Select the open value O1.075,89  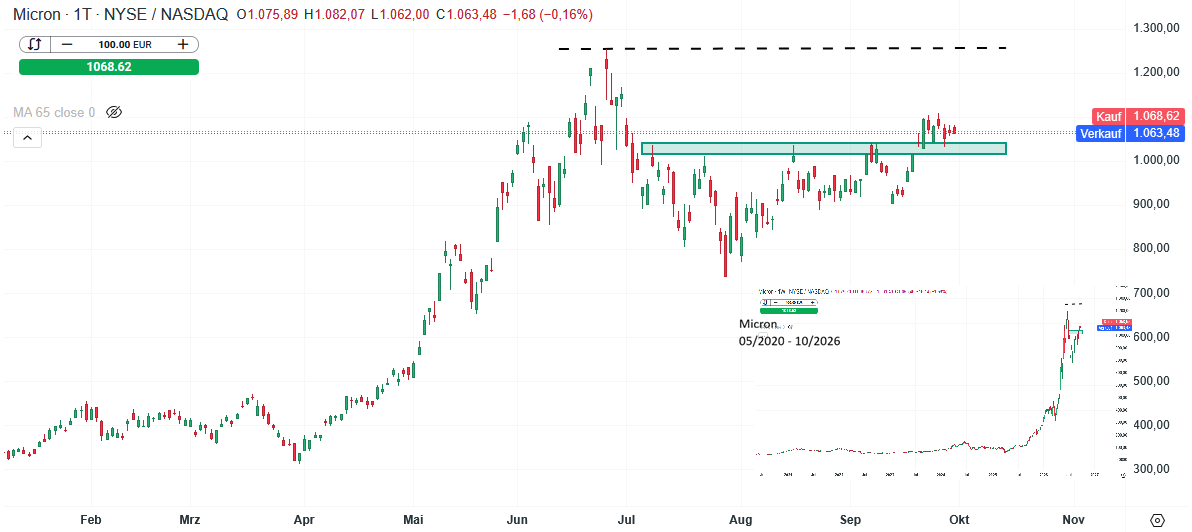tap(269, 15)
